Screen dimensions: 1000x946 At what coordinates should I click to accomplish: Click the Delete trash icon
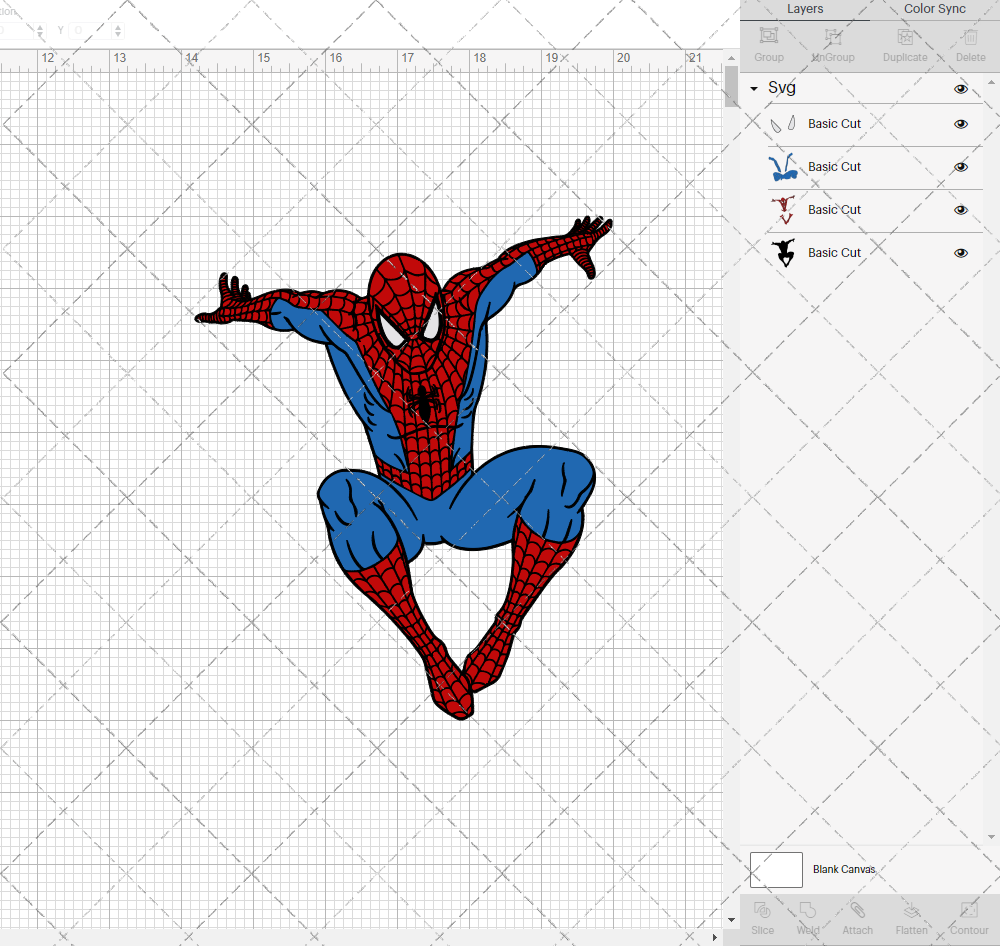[x=970, y=36]
